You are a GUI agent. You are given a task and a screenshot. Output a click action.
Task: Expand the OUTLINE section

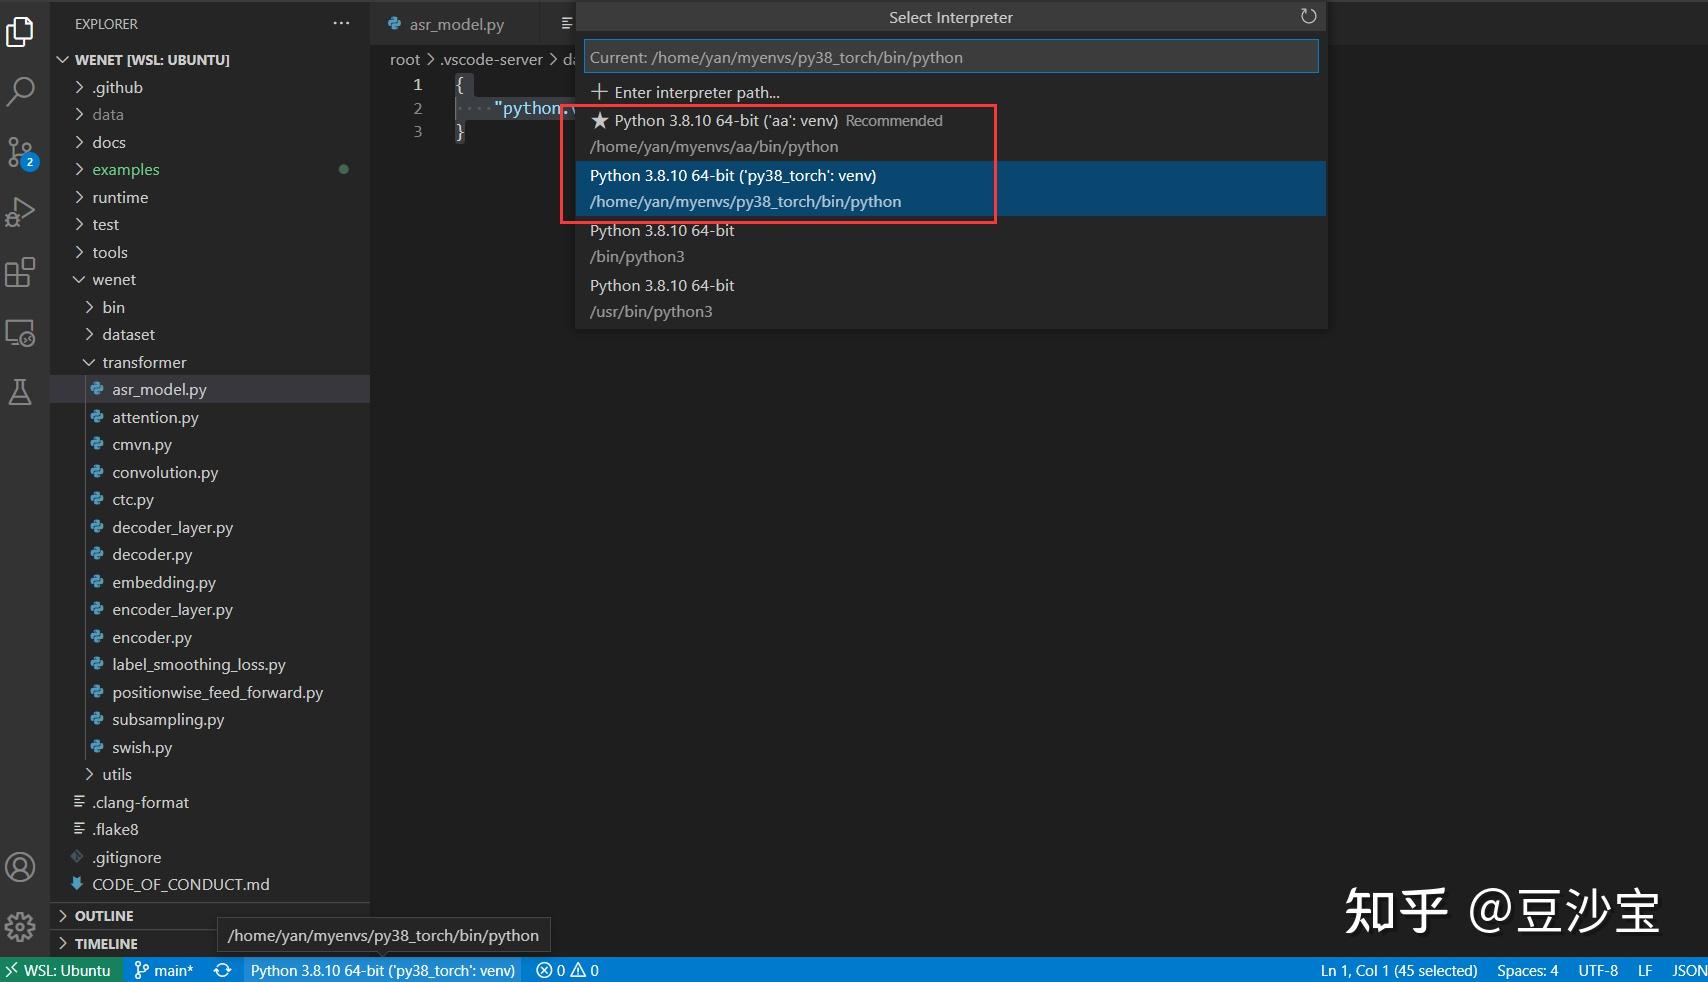tap(104, 915)
